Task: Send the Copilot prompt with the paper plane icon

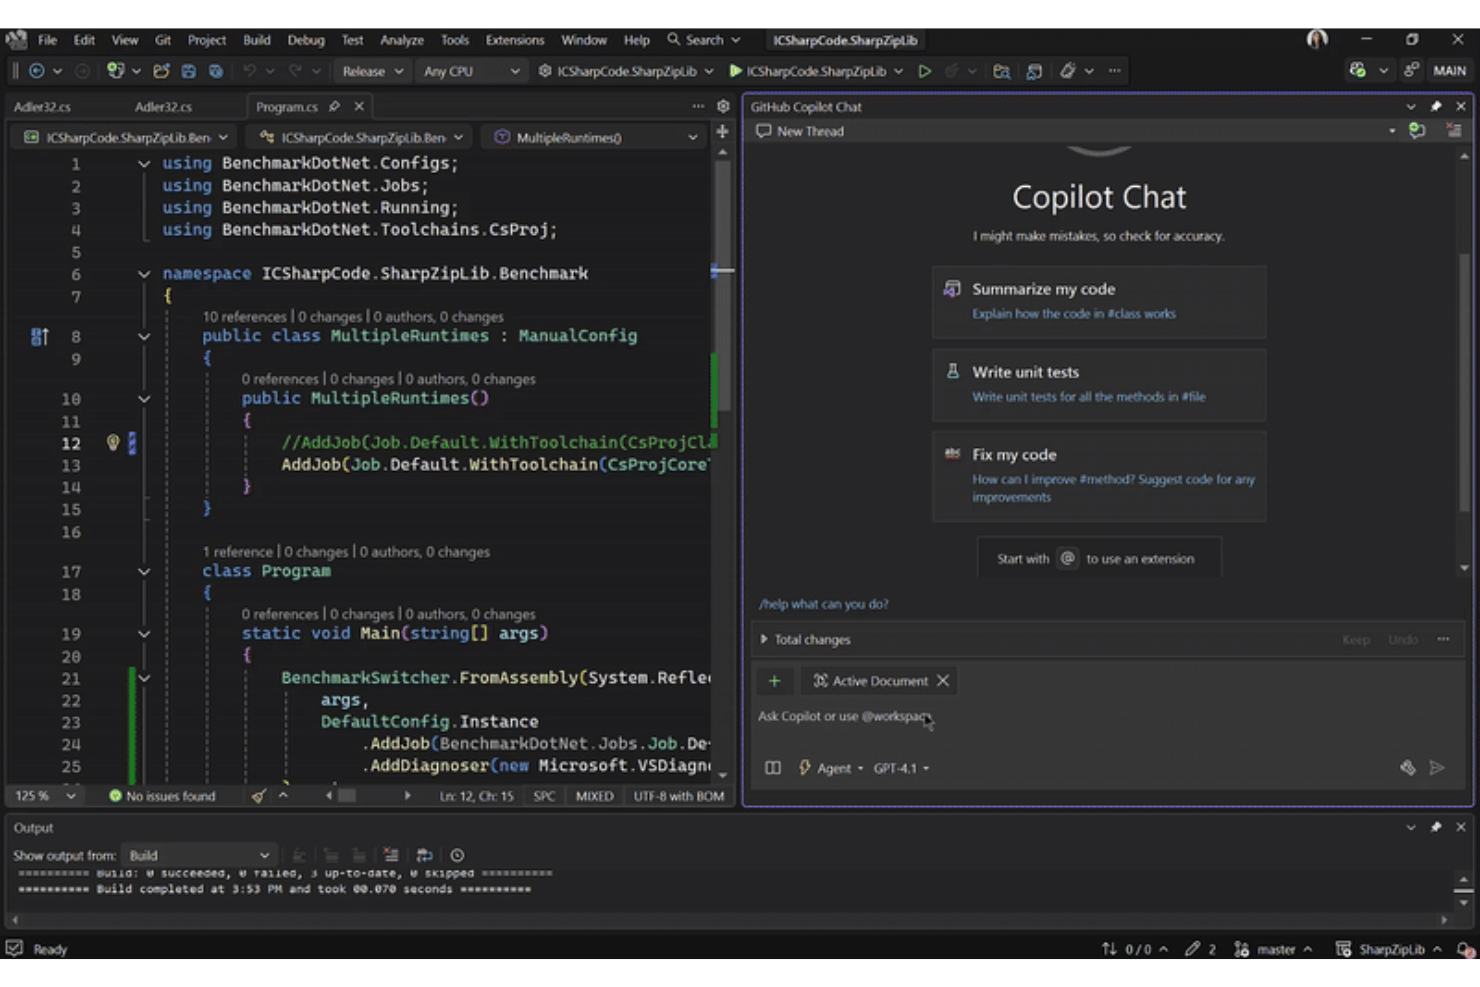Action: coord(1438,767)
